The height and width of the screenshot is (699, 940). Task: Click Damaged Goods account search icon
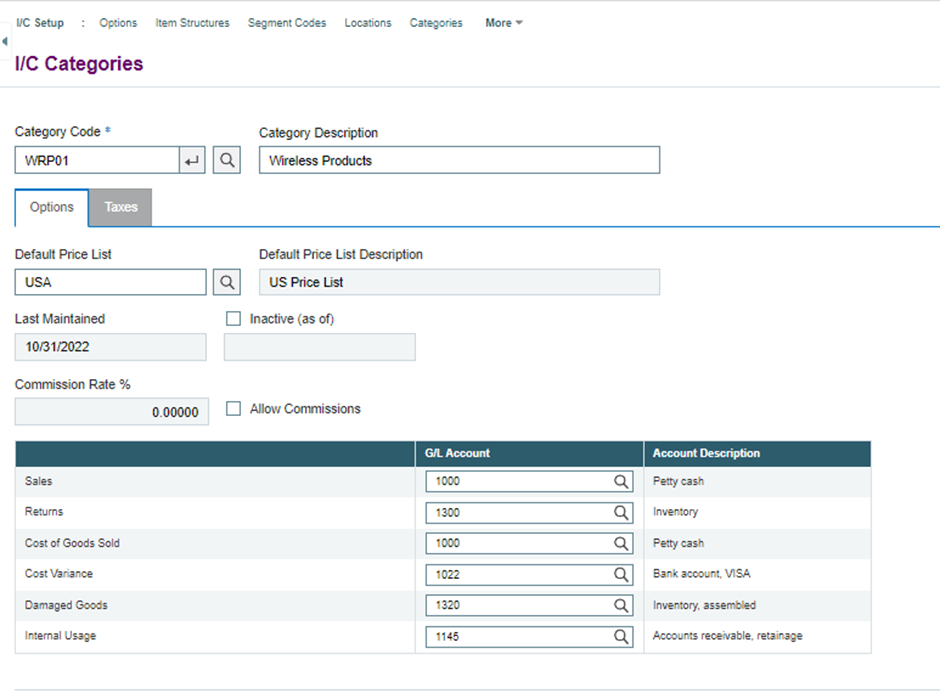tap(622, 605)
